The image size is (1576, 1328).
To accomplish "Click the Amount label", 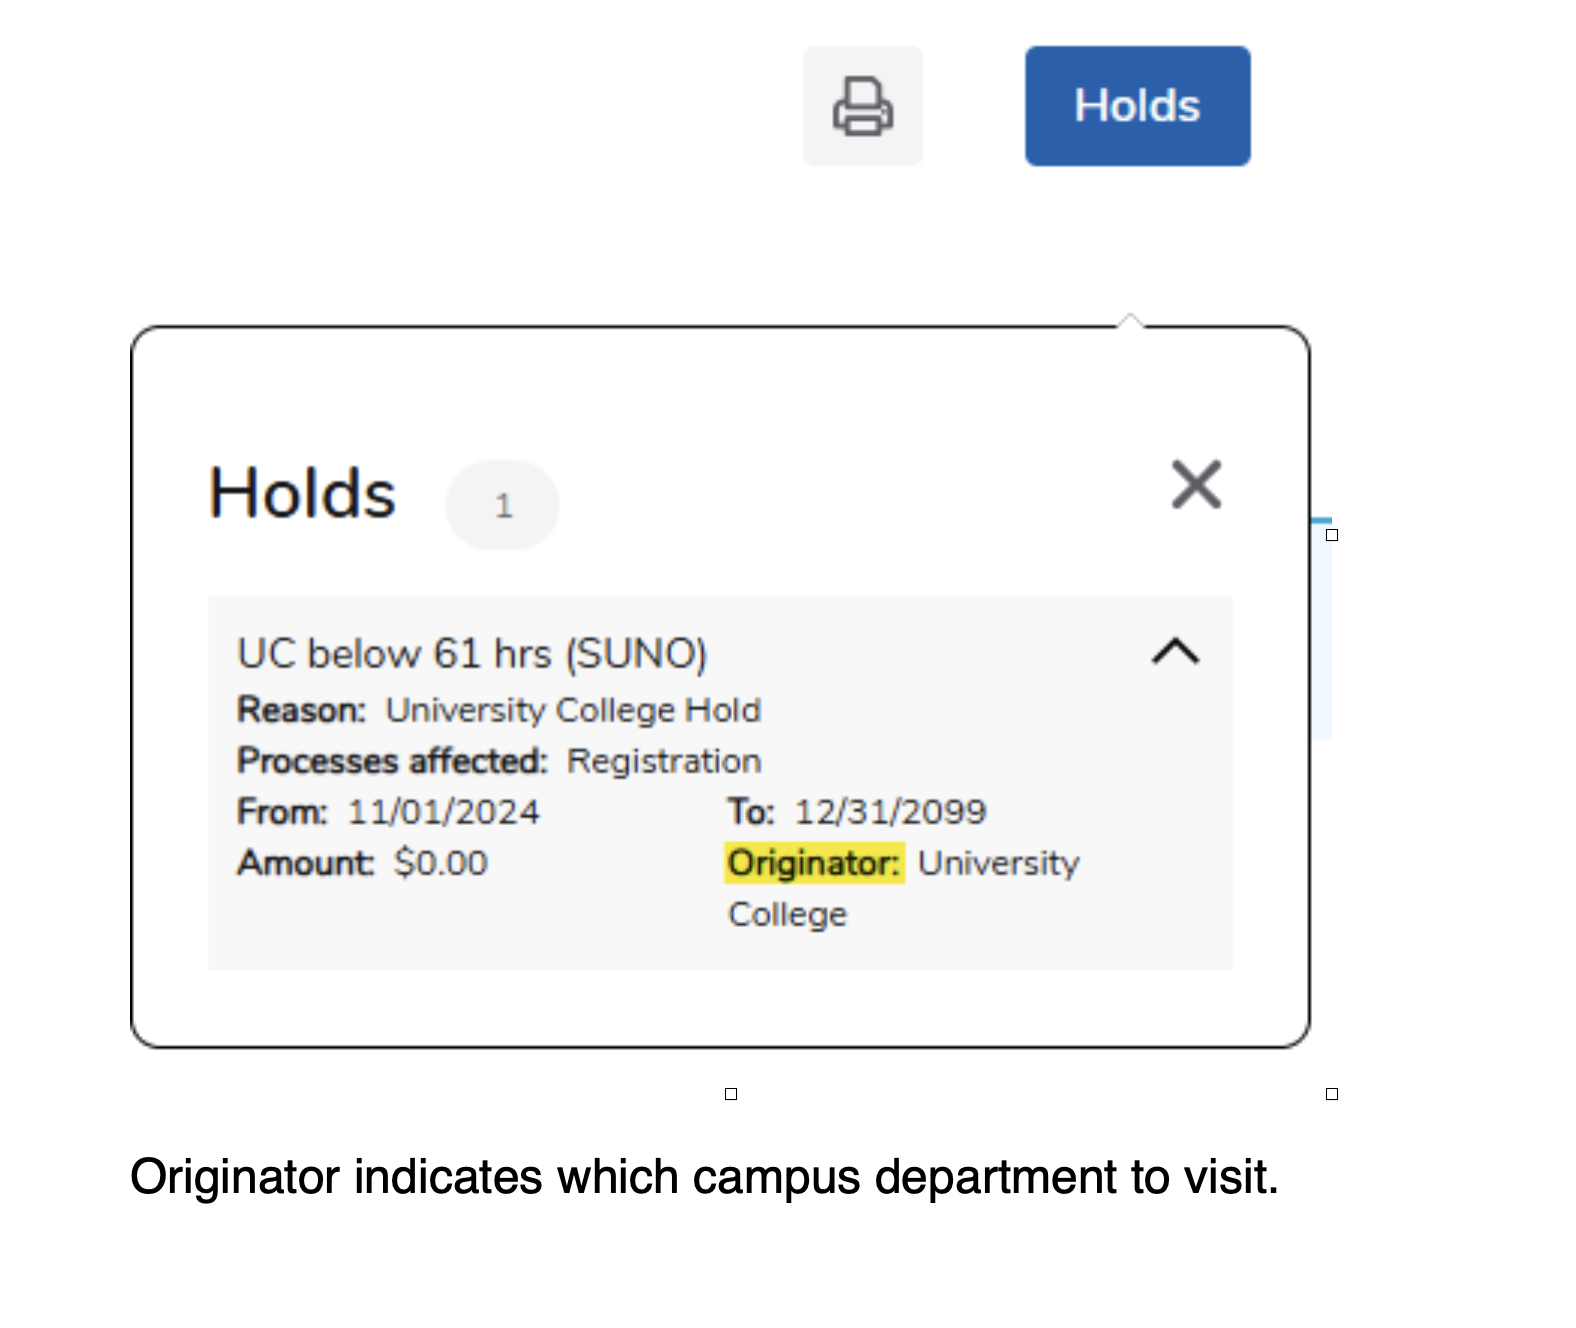I will [x=305, y=863].
